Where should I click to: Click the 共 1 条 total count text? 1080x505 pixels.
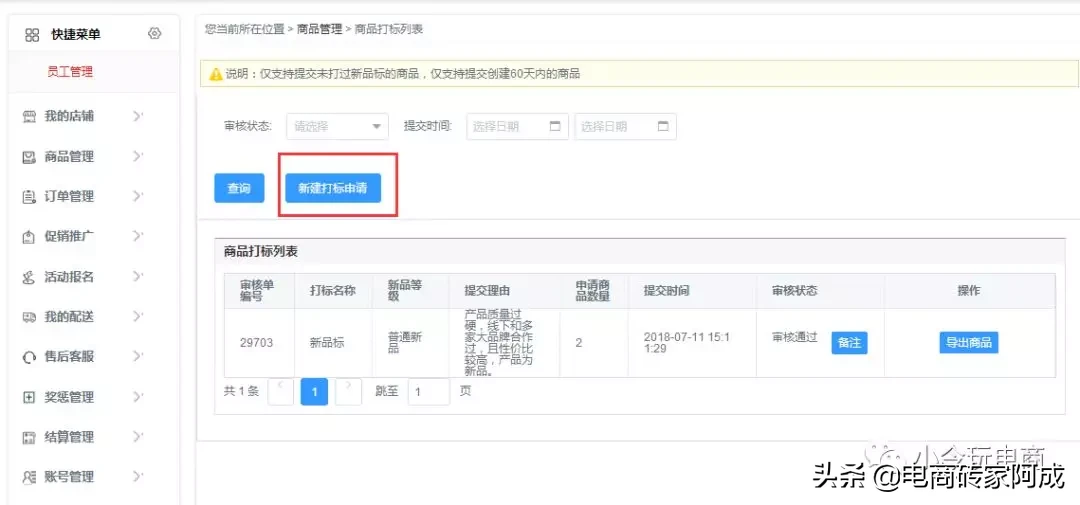pos(241,391)
